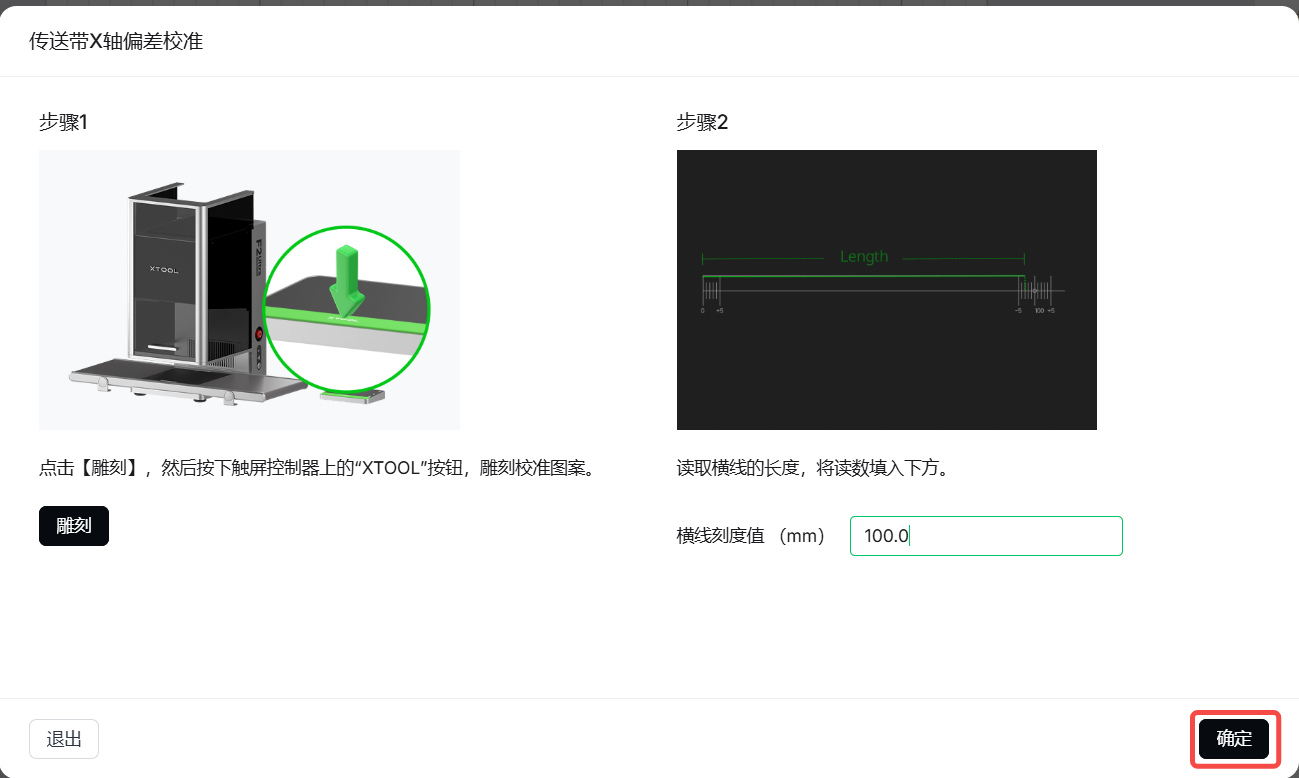Click the Step 2 ruler measurement thumbnail

coord(886,289)
